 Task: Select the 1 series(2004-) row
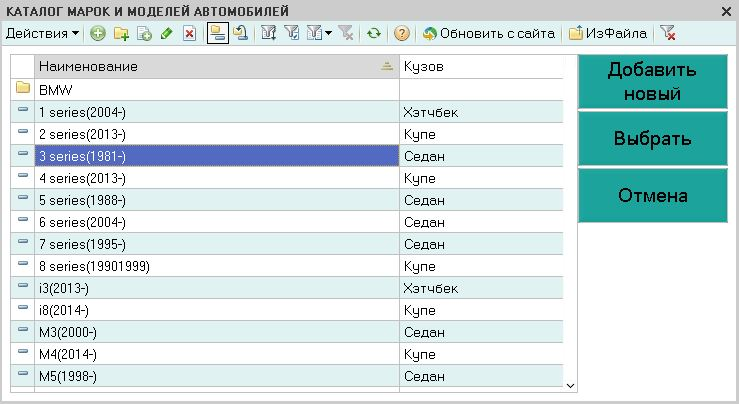[x=287, y=112]
